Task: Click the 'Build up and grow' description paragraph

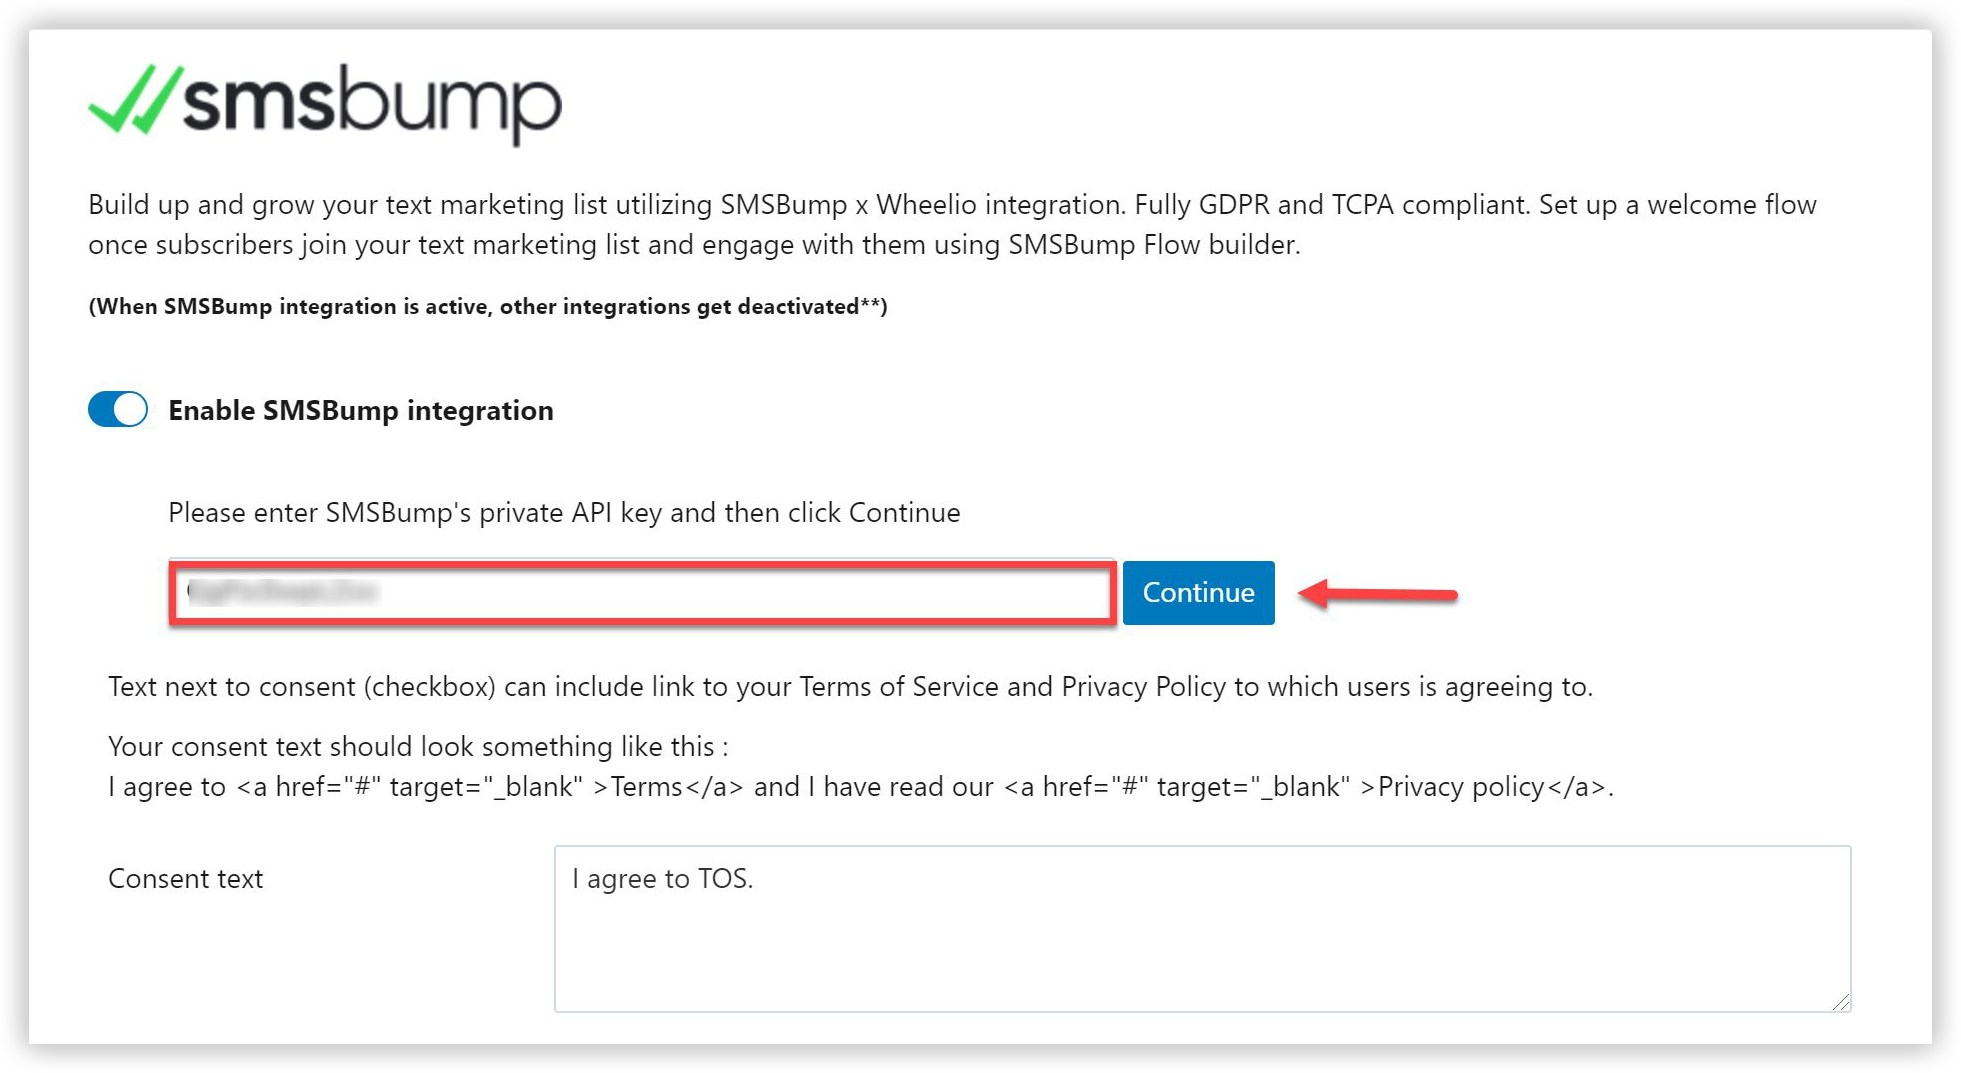Action: 952,224
